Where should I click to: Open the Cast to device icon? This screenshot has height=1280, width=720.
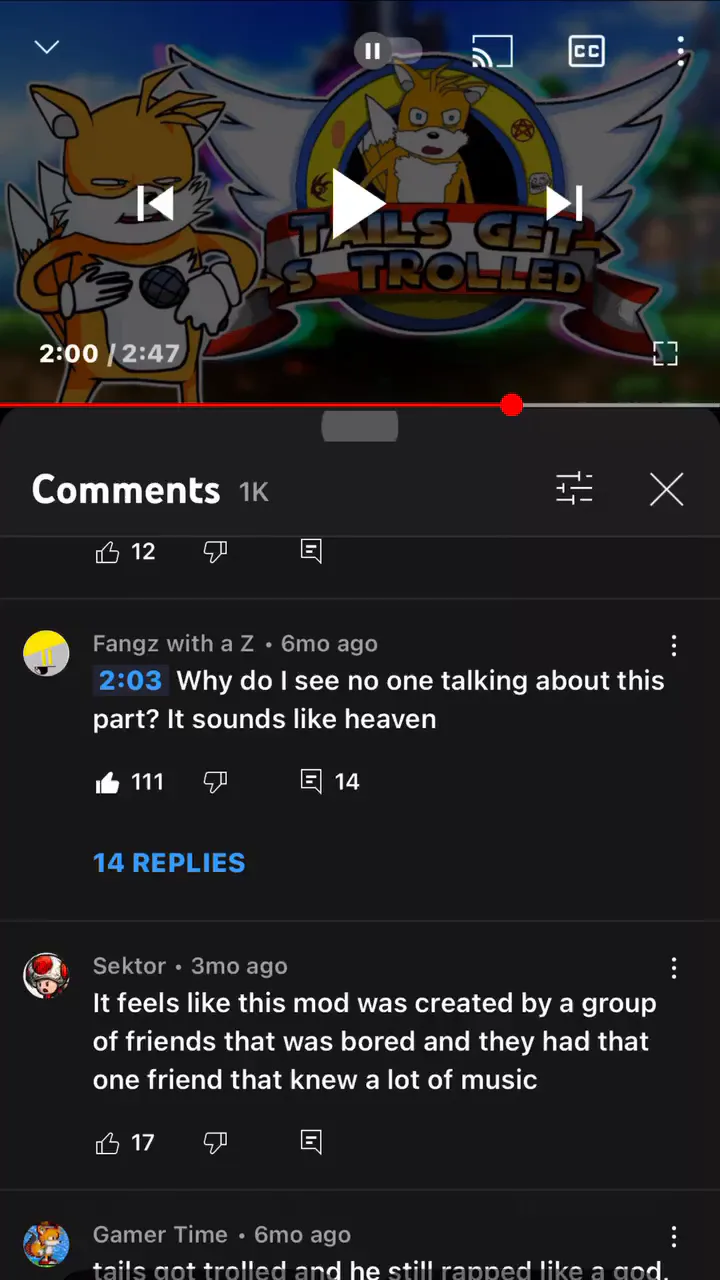492,50
